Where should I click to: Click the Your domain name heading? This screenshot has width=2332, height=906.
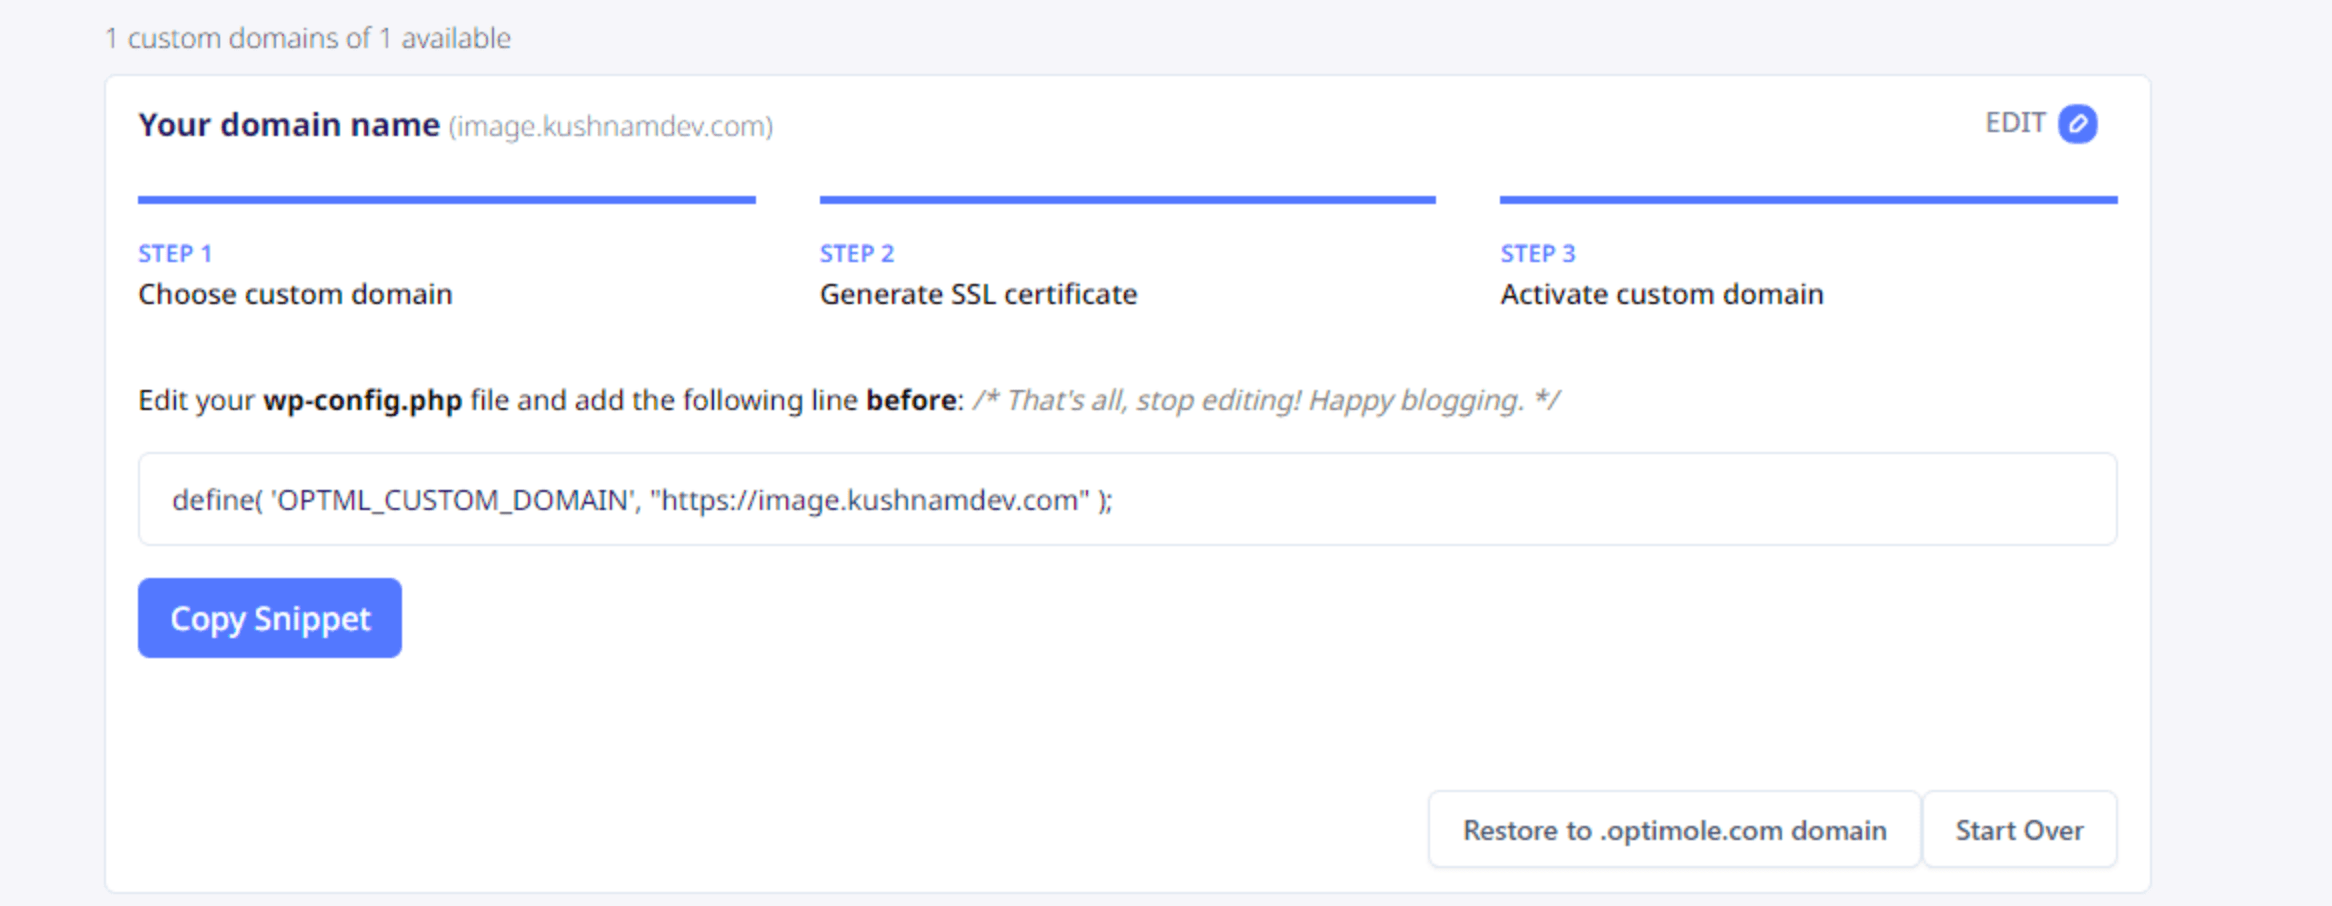pos(288,125)
